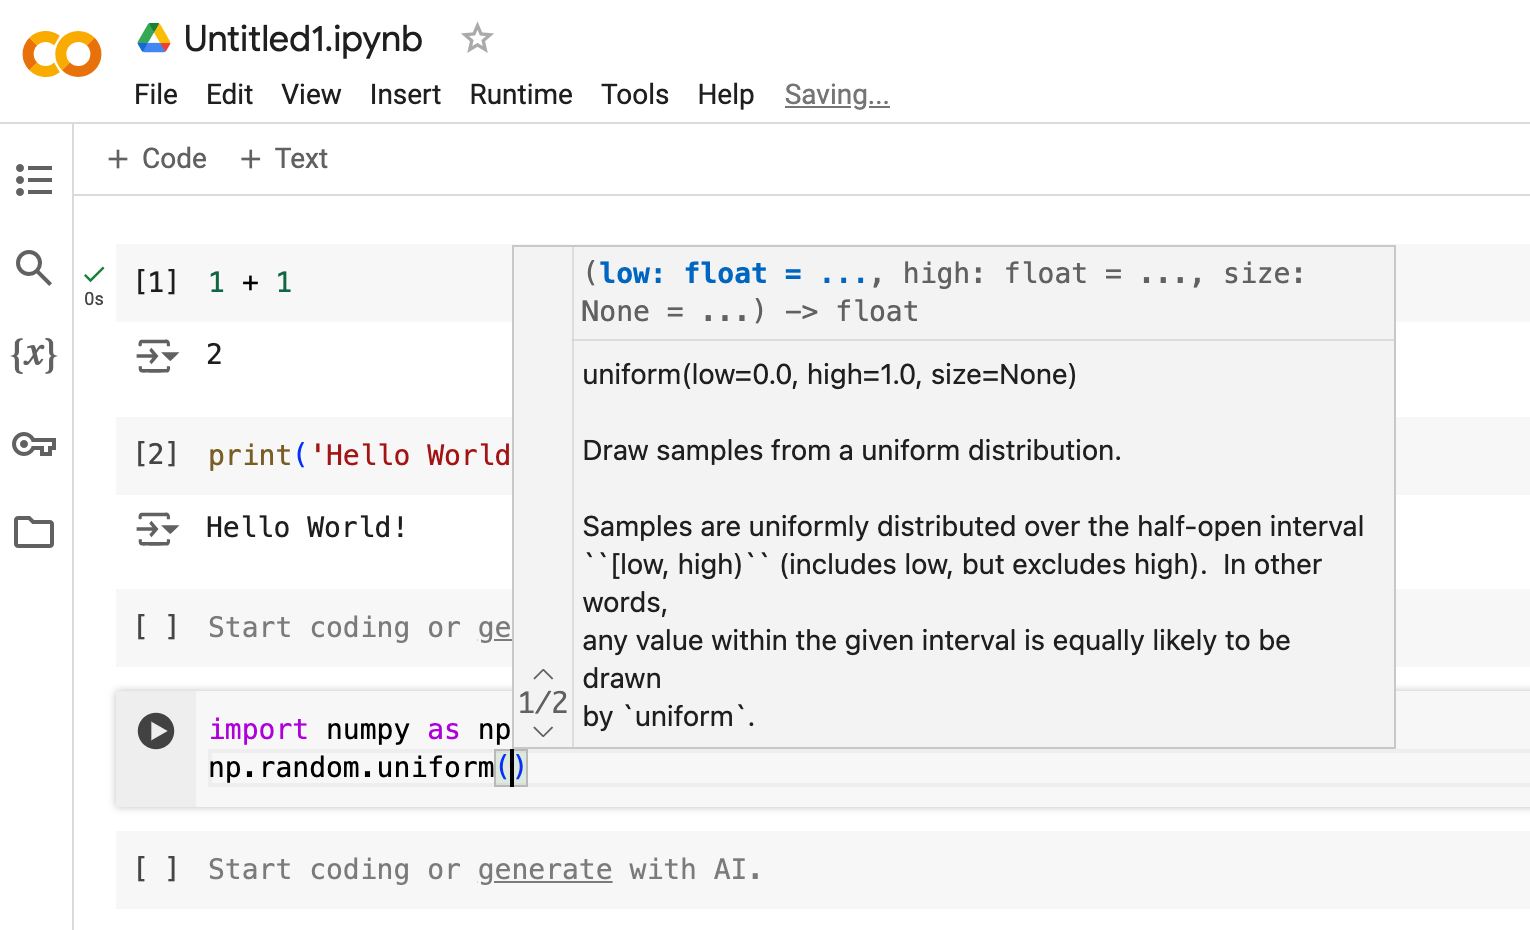Run the numpy import cell

pyautogui.click(x=156, y=731)
